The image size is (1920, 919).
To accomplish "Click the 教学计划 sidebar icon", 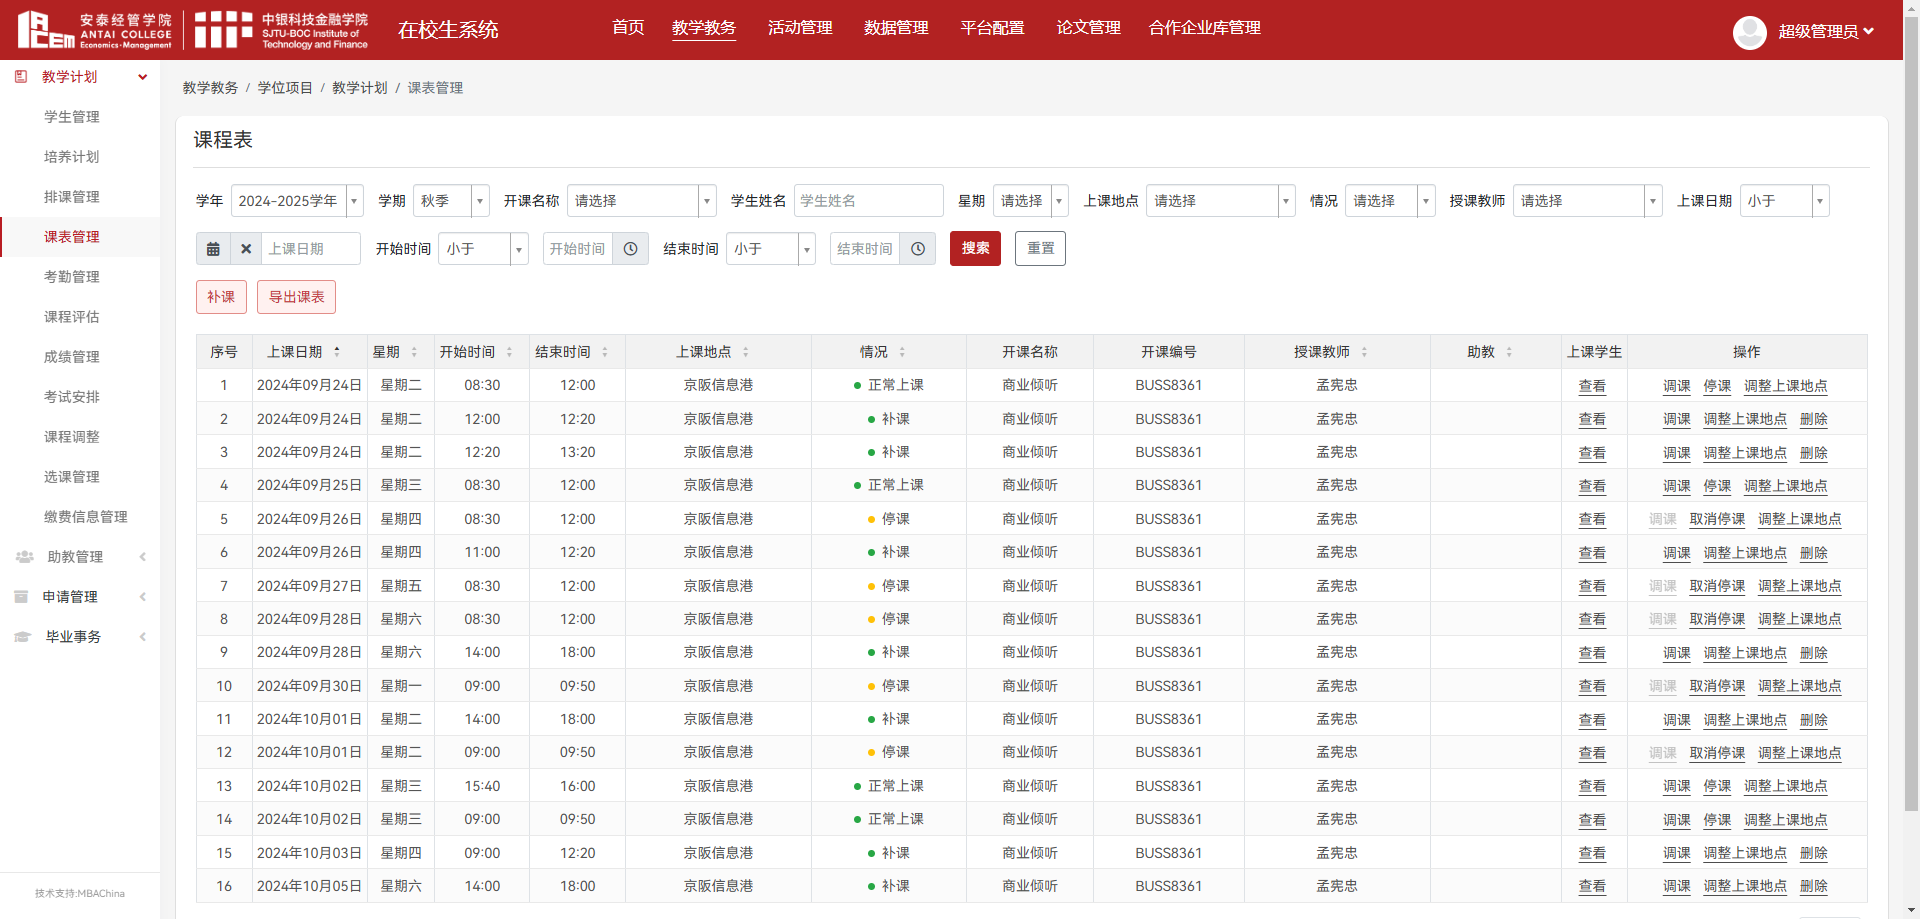I will point(21,77).
